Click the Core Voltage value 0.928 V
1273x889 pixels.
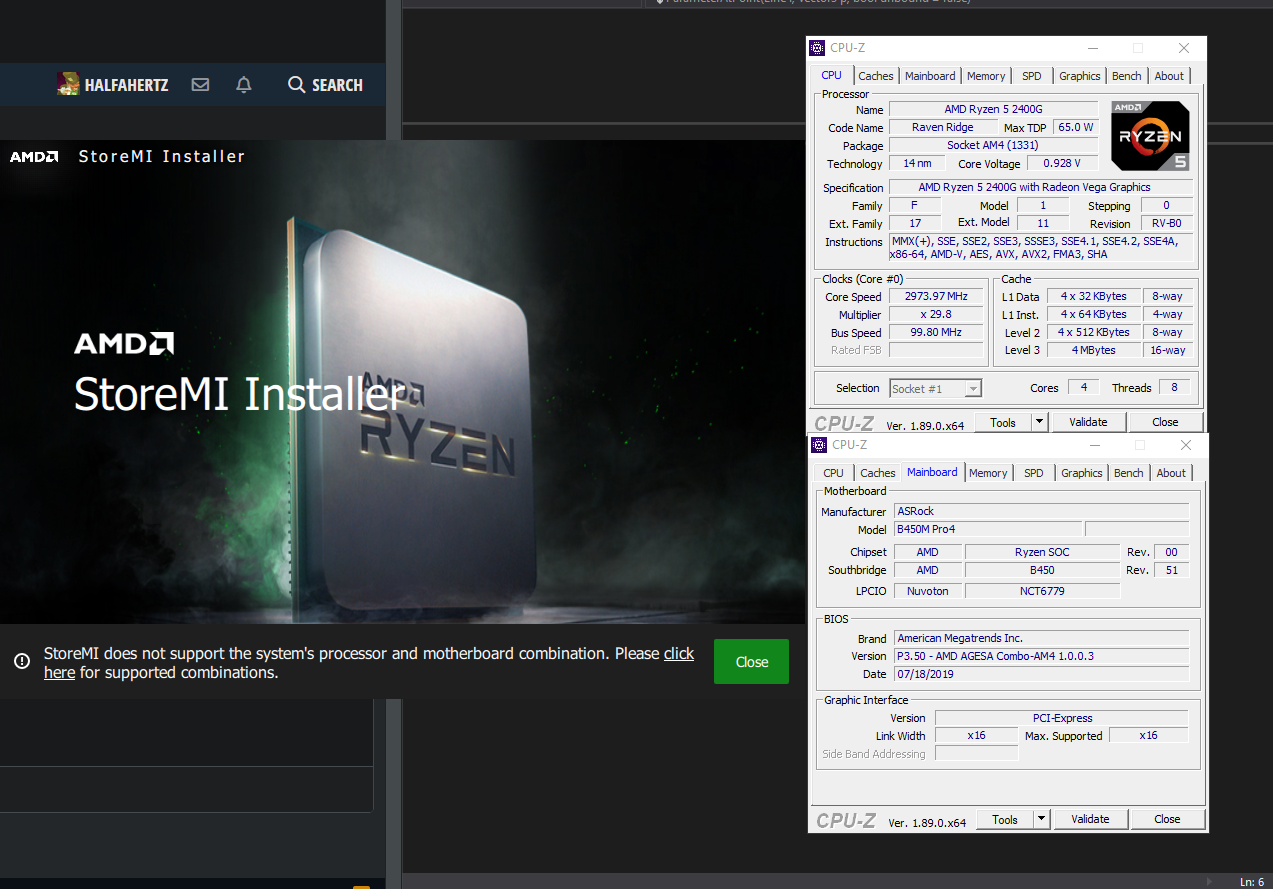(x=1061, y=163)
